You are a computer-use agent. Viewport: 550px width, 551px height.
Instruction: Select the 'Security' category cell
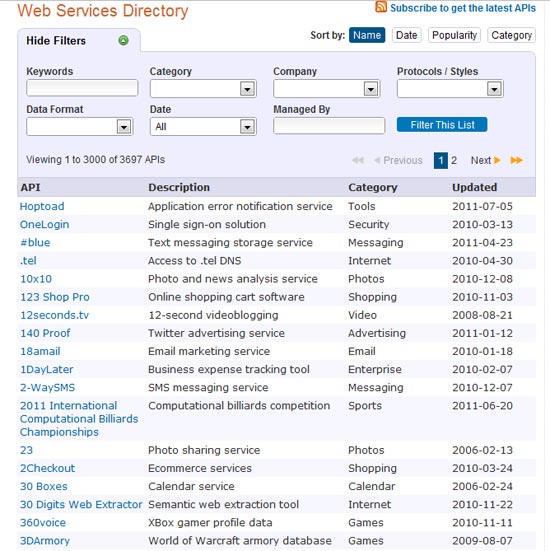[x=368, y=225]
